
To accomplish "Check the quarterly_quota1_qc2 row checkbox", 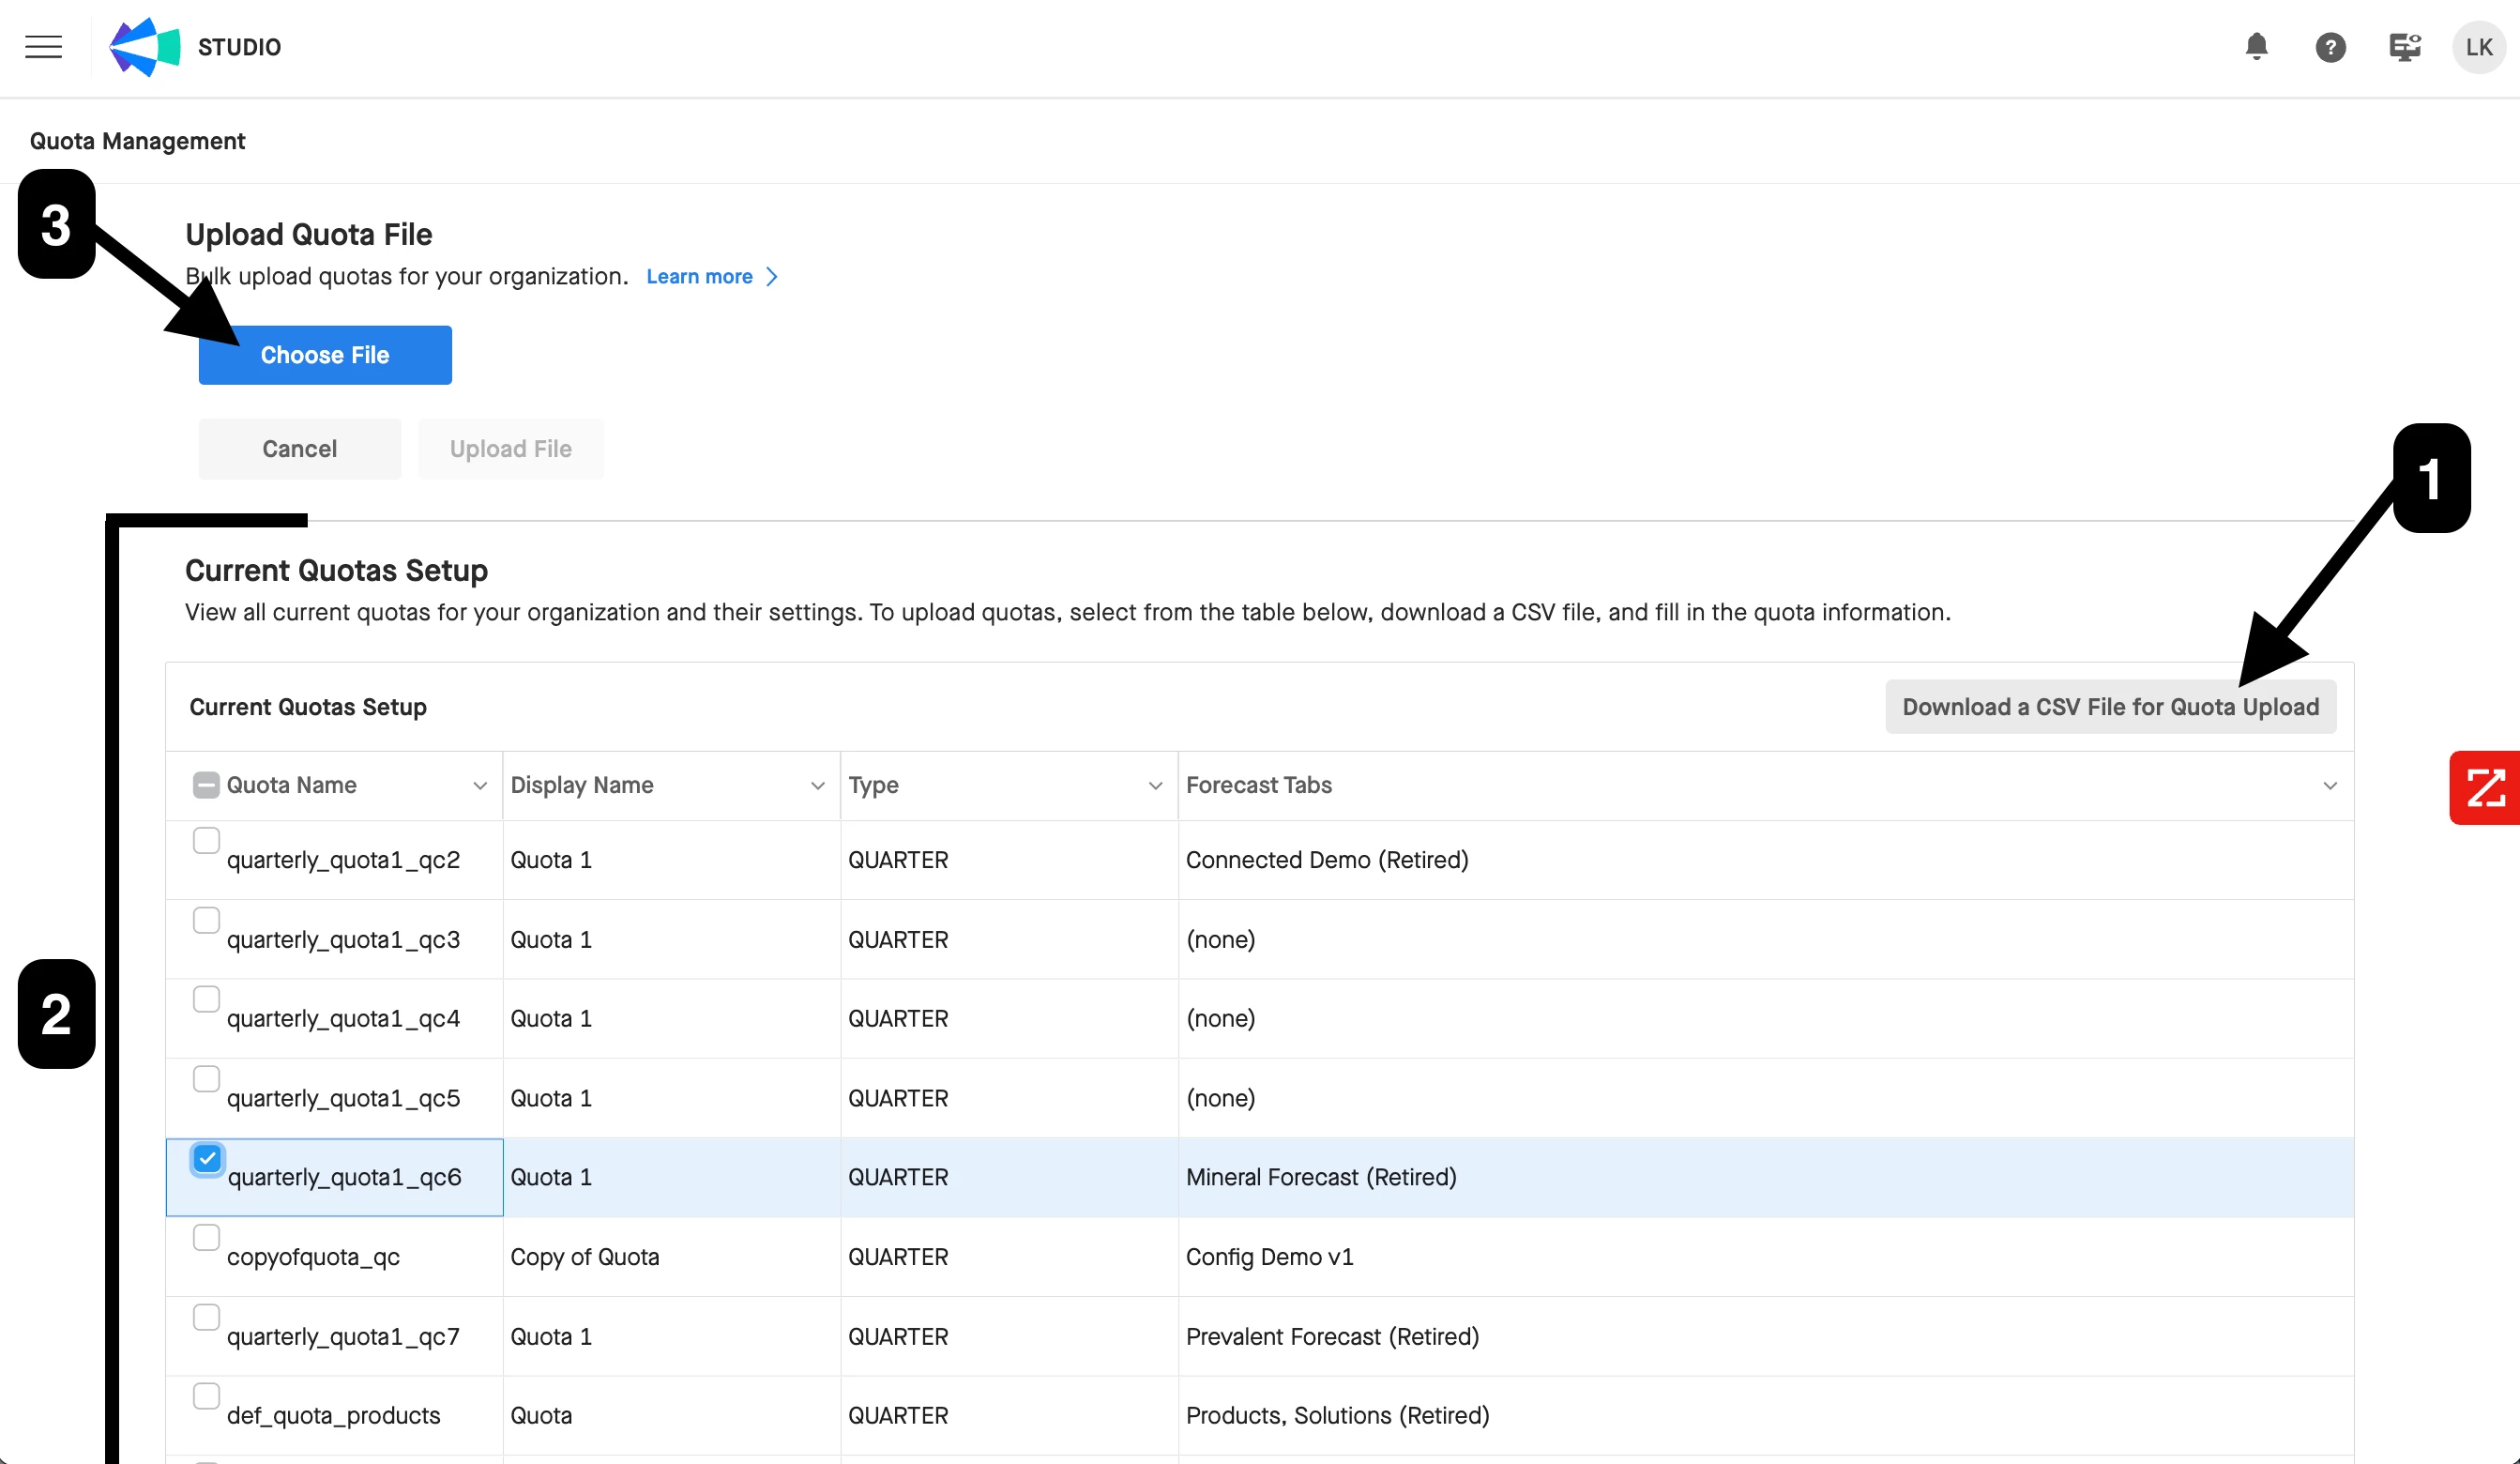I will point(206,841).
